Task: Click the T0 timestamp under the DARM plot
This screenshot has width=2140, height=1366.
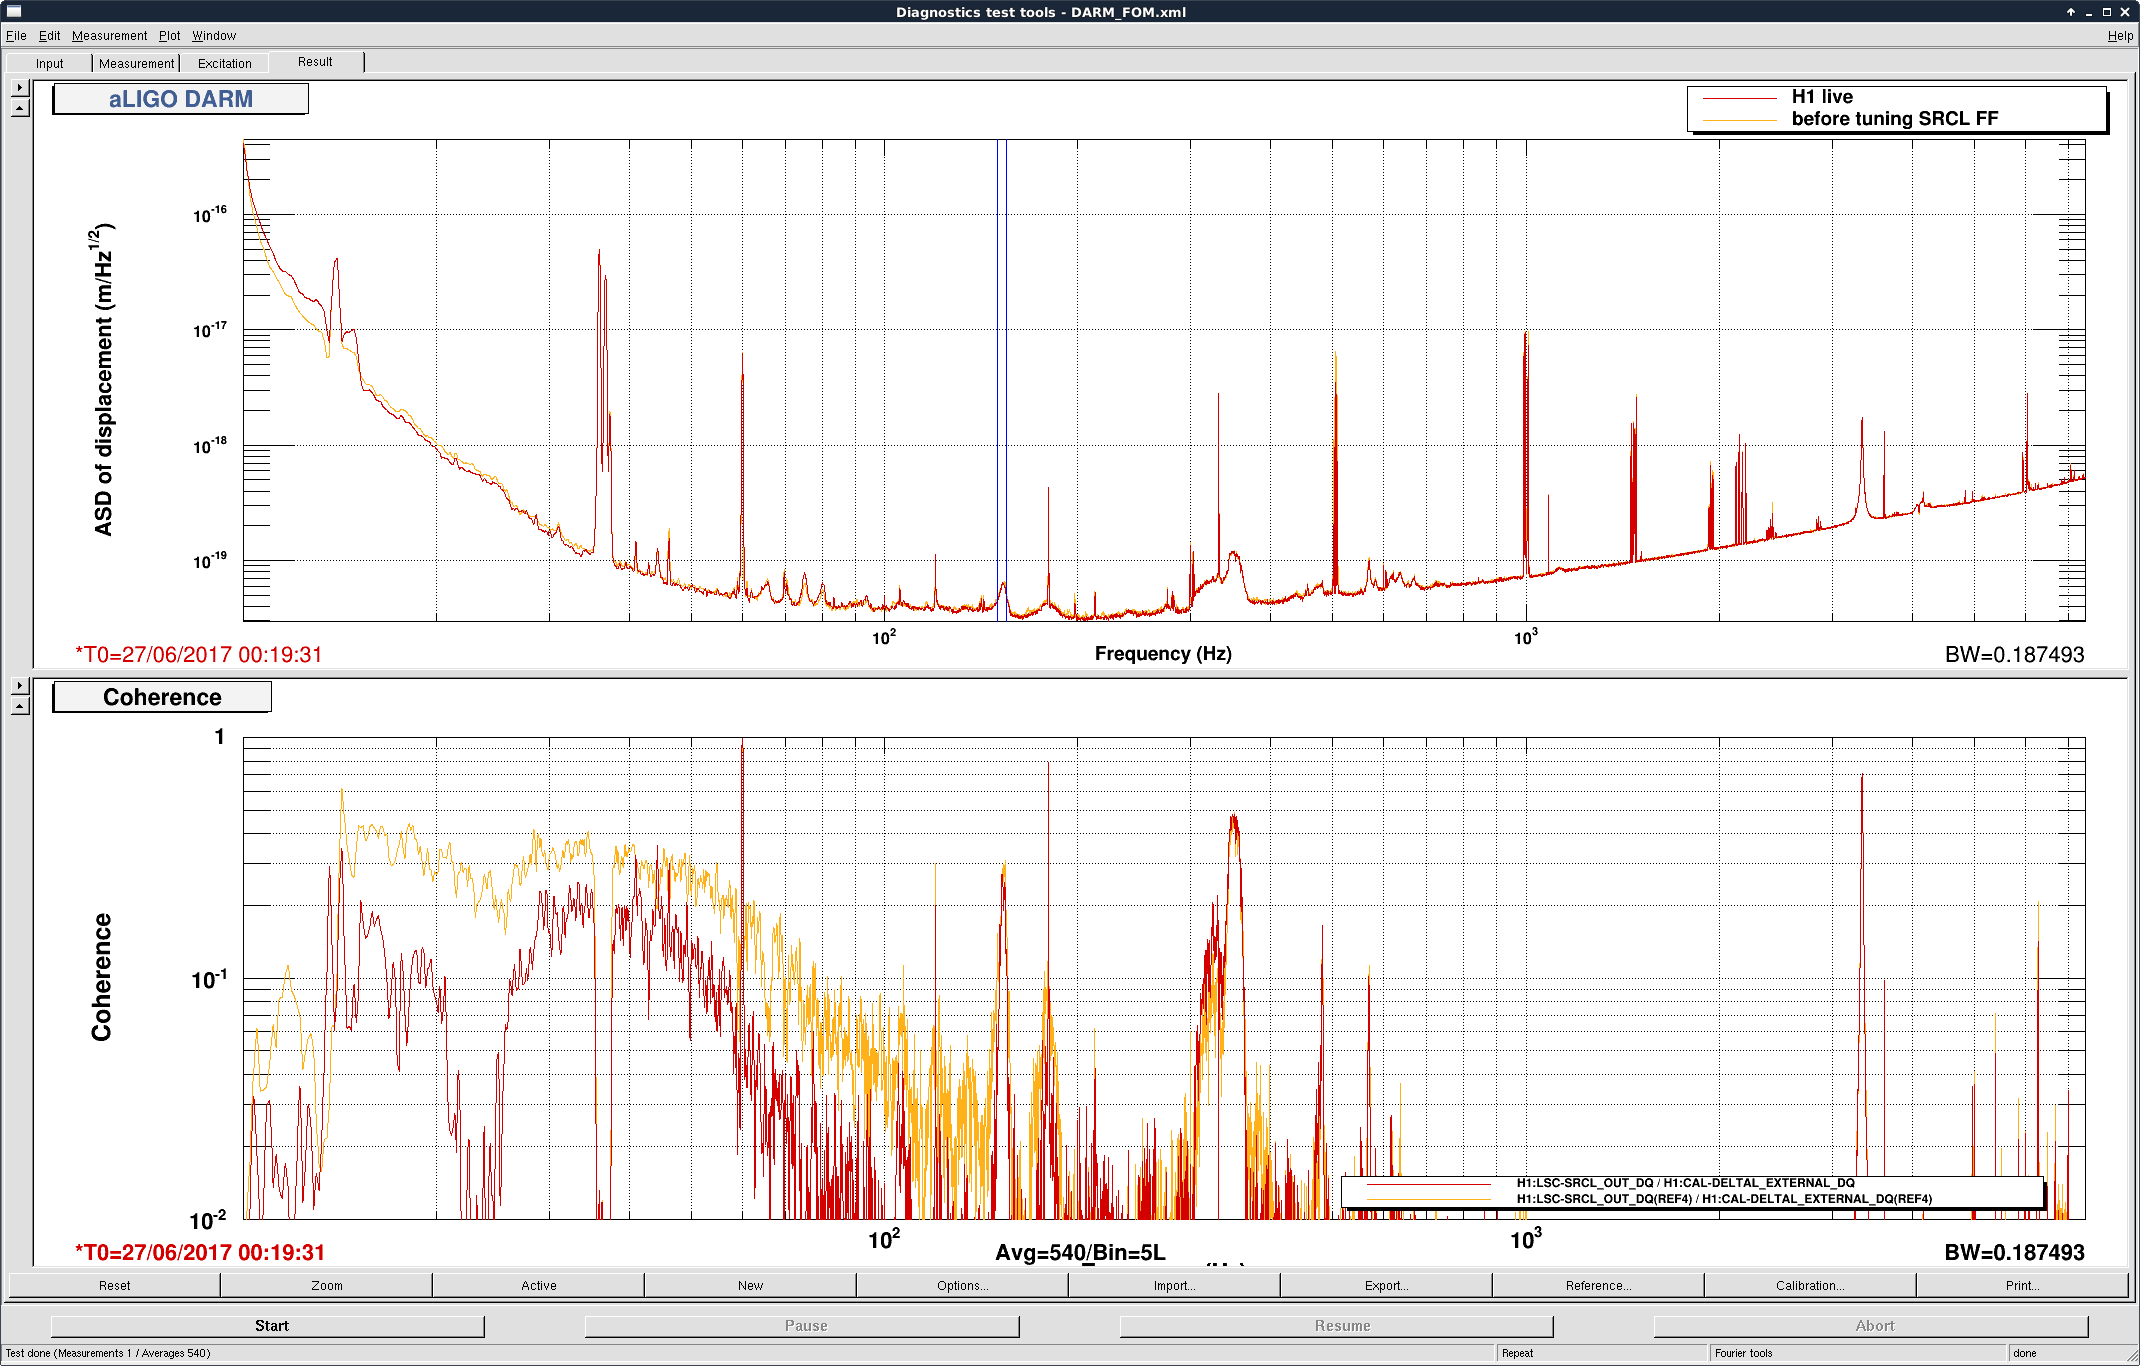Action: pos(199,655)
